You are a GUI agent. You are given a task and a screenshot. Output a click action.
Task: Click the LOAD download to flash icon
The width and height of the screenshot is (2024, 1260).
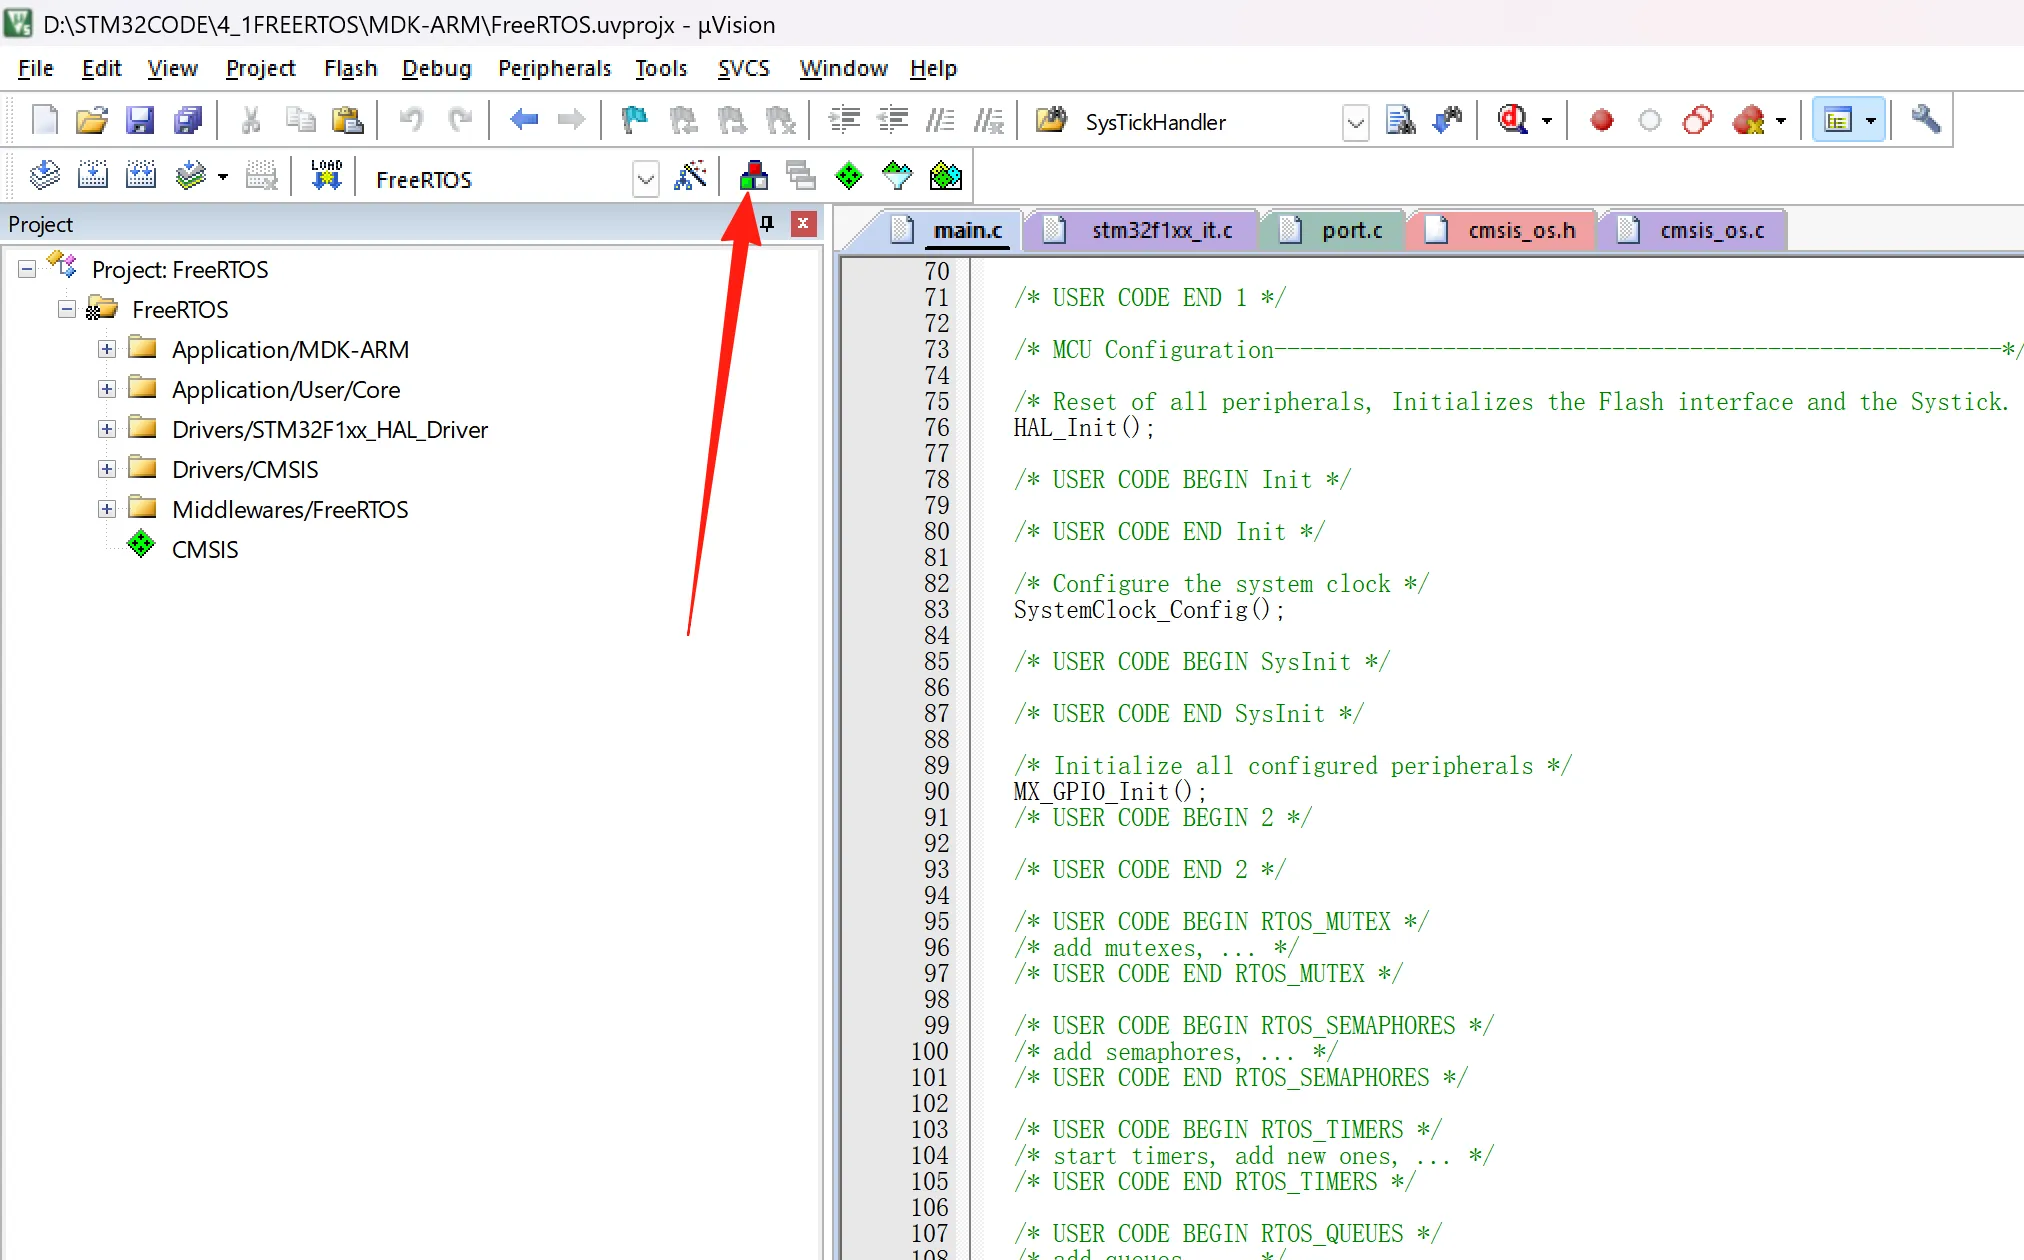click(326, 177)
